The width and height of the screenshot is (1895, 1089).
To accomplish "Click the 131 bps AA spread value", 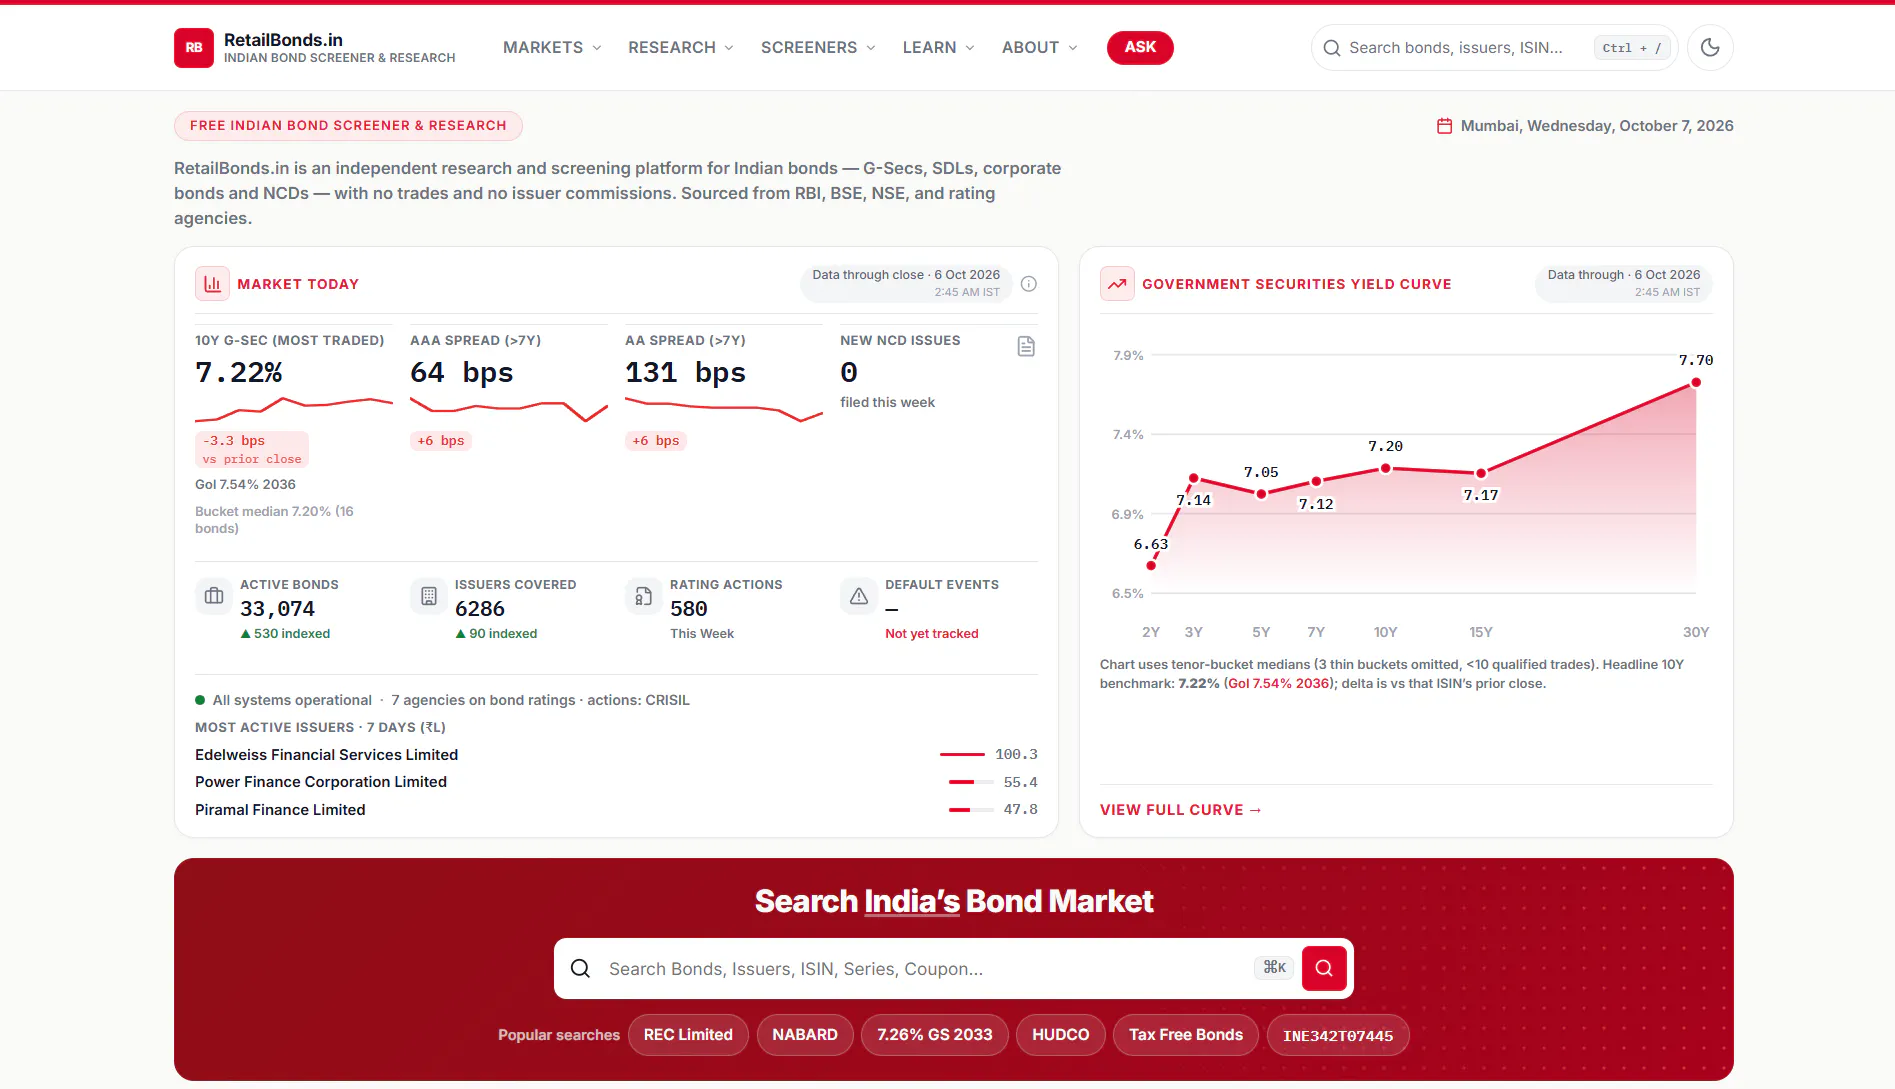I will [685, 373].
